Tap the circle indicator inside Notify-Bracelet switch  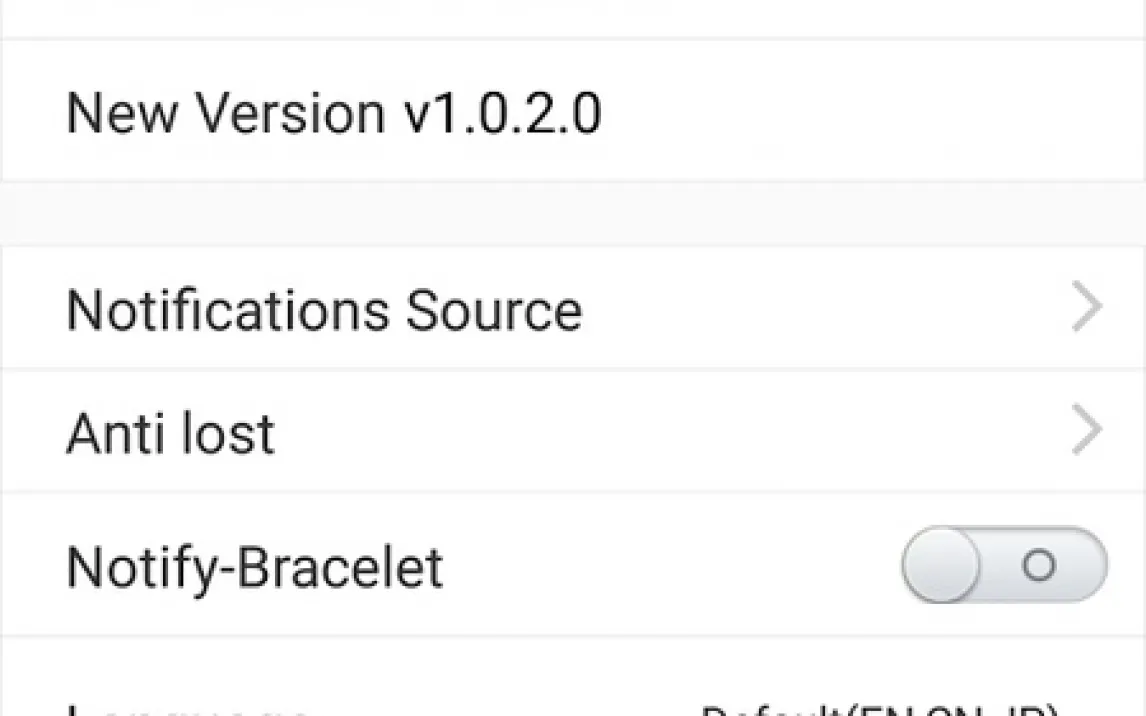click(1039, 566)
